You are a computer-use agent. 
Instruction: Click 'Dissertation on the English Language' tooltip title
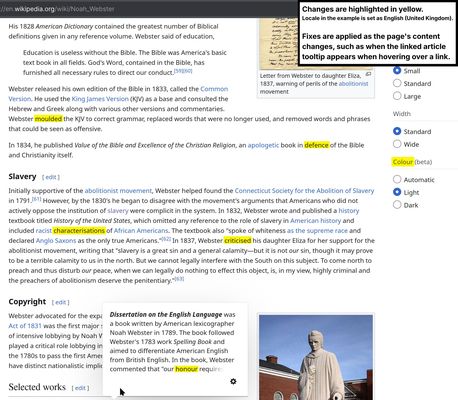pos(166,314)
